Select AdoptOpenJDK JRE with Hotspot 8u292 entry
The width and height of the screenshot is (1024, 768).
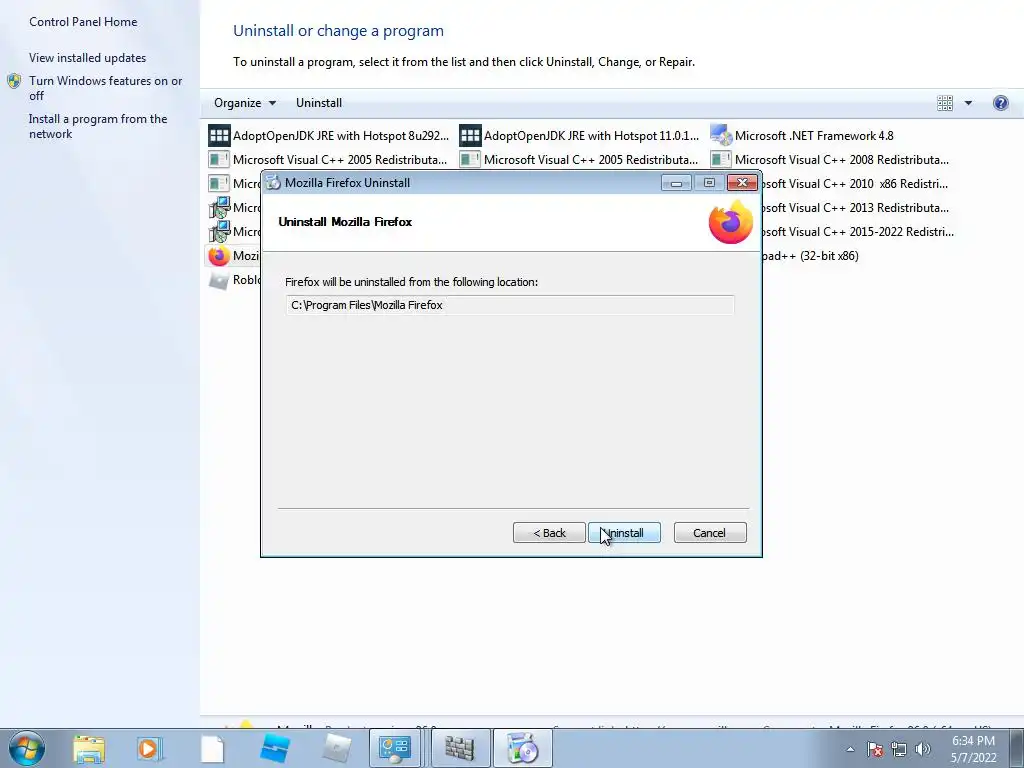pyautogui.click(x=329, y=136)
